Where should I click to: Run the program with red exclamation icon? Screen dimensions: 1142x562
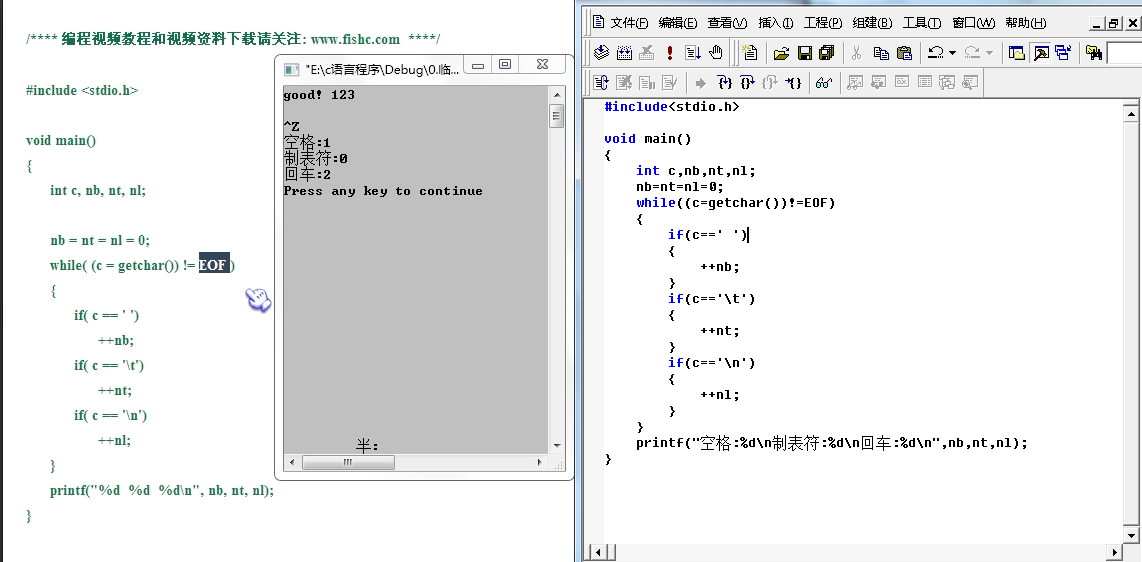[670, 52]
